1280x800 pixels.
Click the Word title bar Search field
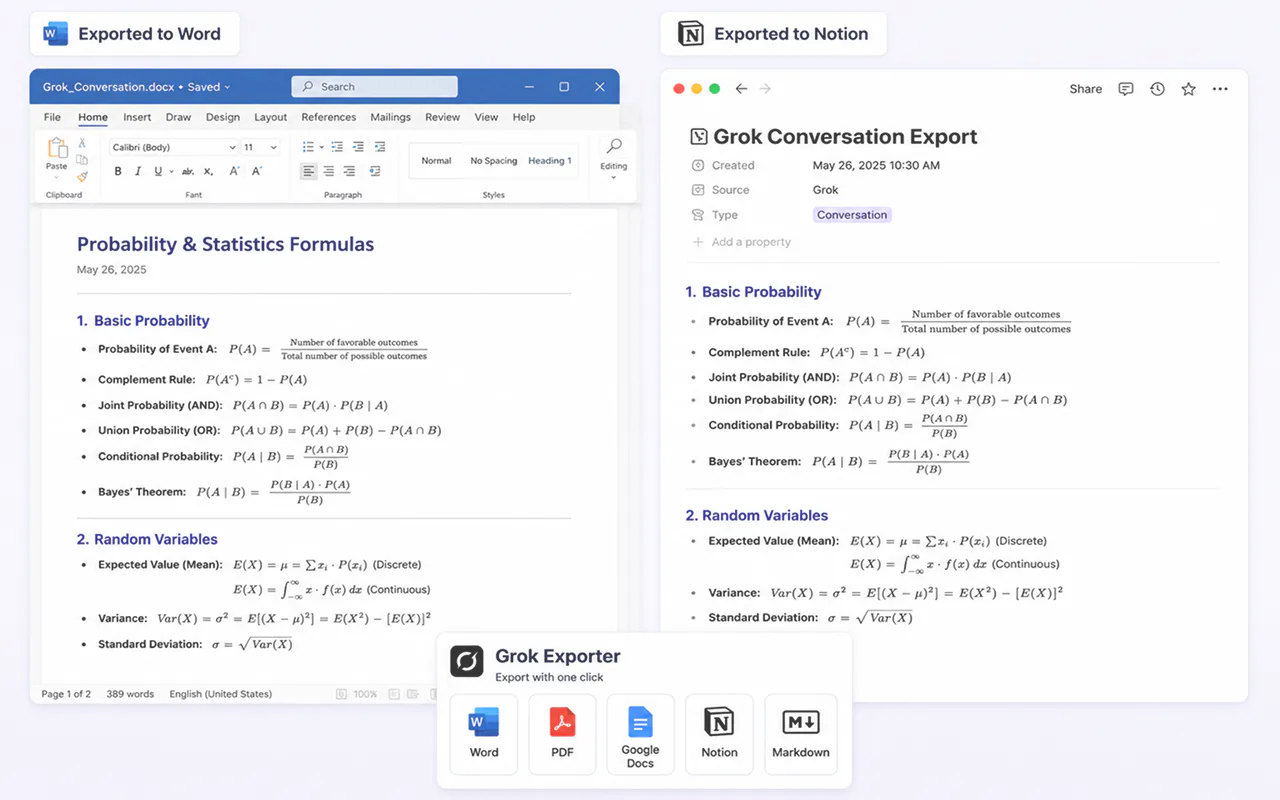pyautogui.click(x=375, y=87)
